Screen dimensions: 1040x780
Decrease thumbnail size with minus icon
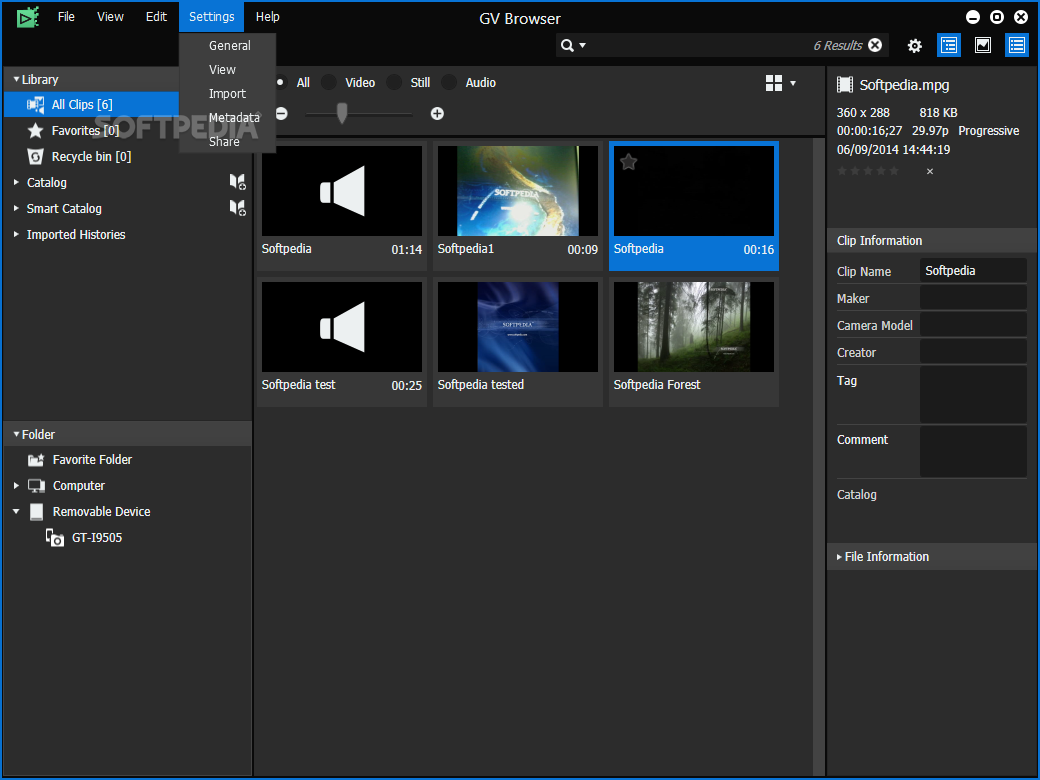[281, 114]
